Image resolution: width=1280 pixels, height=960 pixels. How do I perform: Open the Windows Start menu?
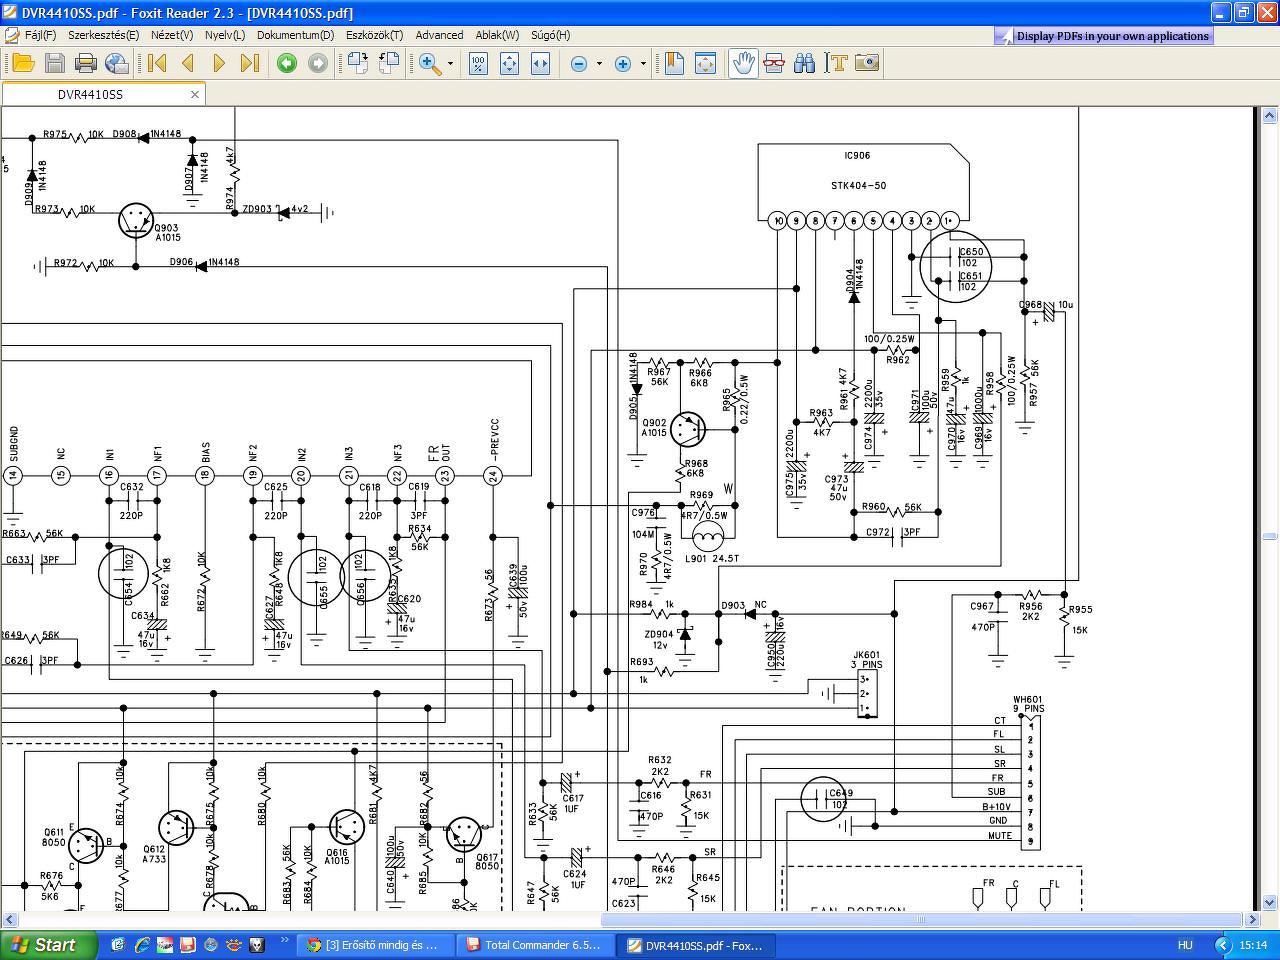click(48, 945)
